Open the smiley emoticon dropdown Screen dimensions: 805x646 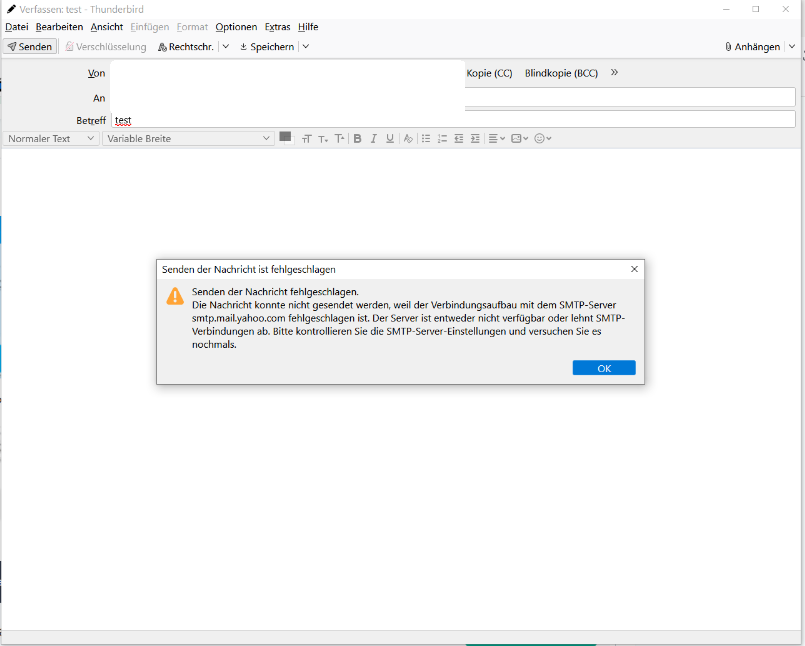[543, 139]
